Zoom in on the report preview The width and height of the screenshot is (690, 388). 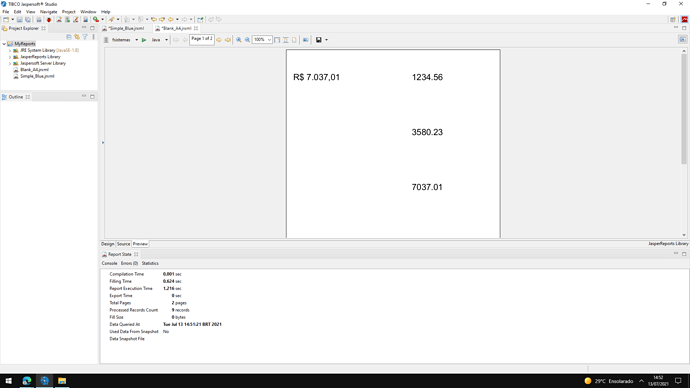pyautogui.click(x=239, y=40)
